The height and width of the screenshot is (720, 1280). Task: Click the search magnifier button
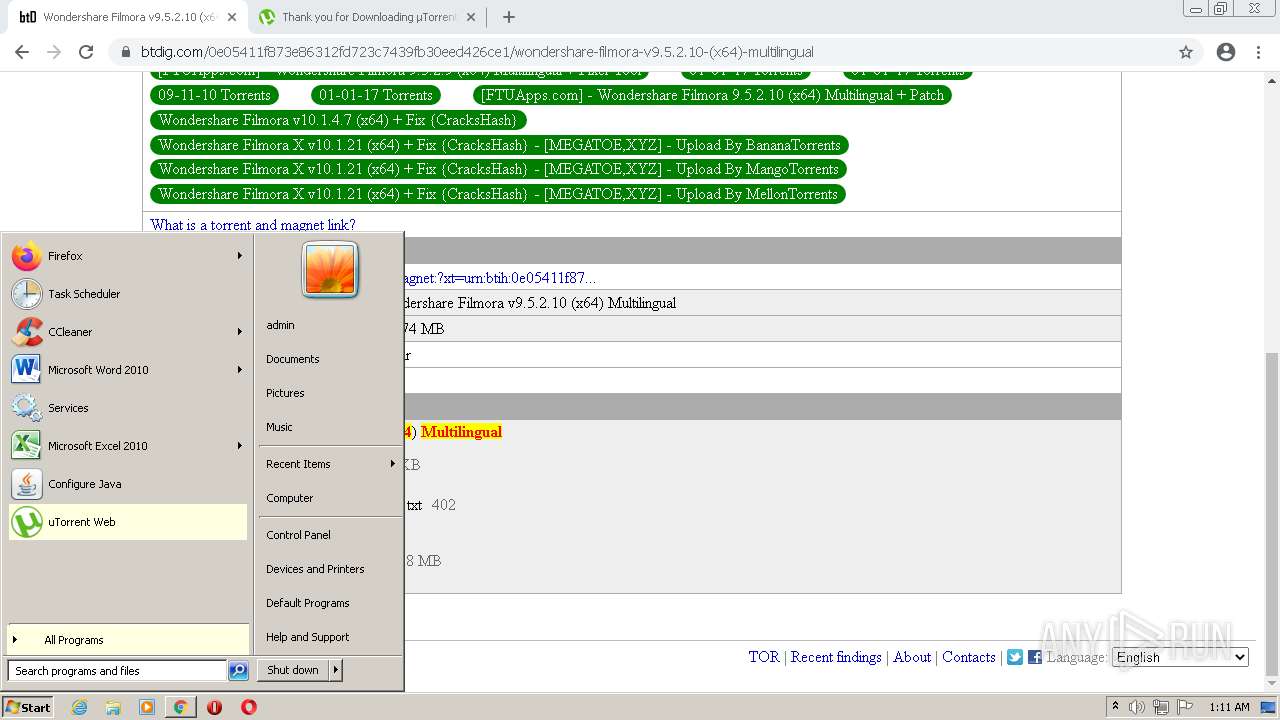pos(238,671)
